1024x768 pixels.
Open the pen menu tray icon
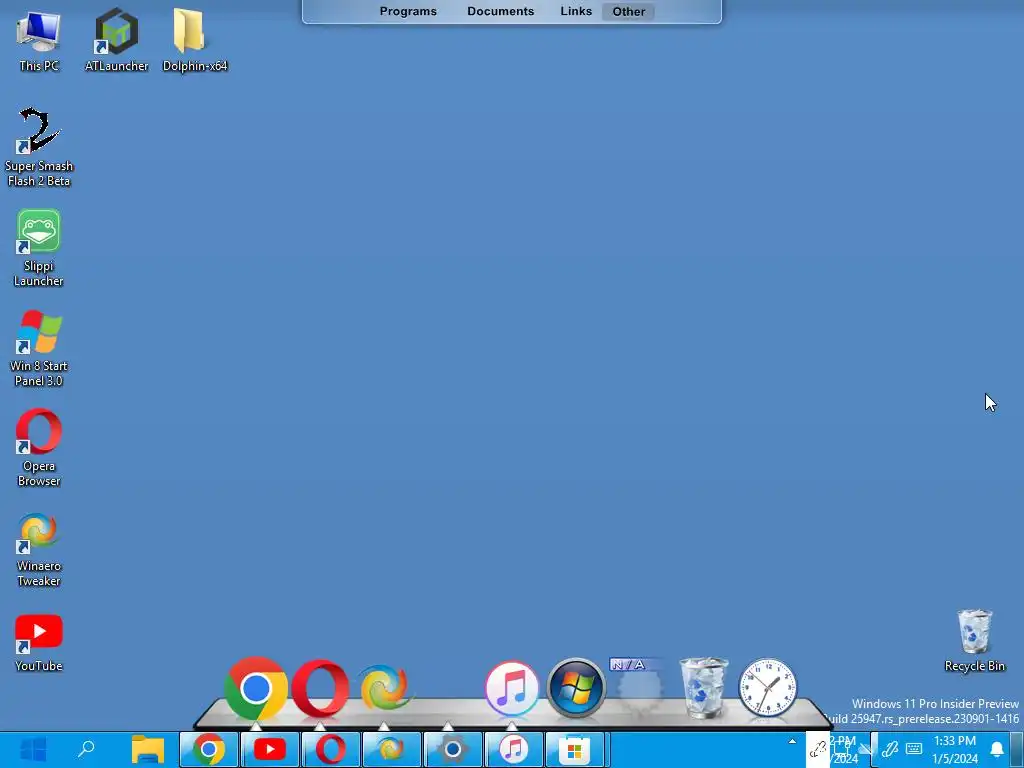tap(889, 749)
